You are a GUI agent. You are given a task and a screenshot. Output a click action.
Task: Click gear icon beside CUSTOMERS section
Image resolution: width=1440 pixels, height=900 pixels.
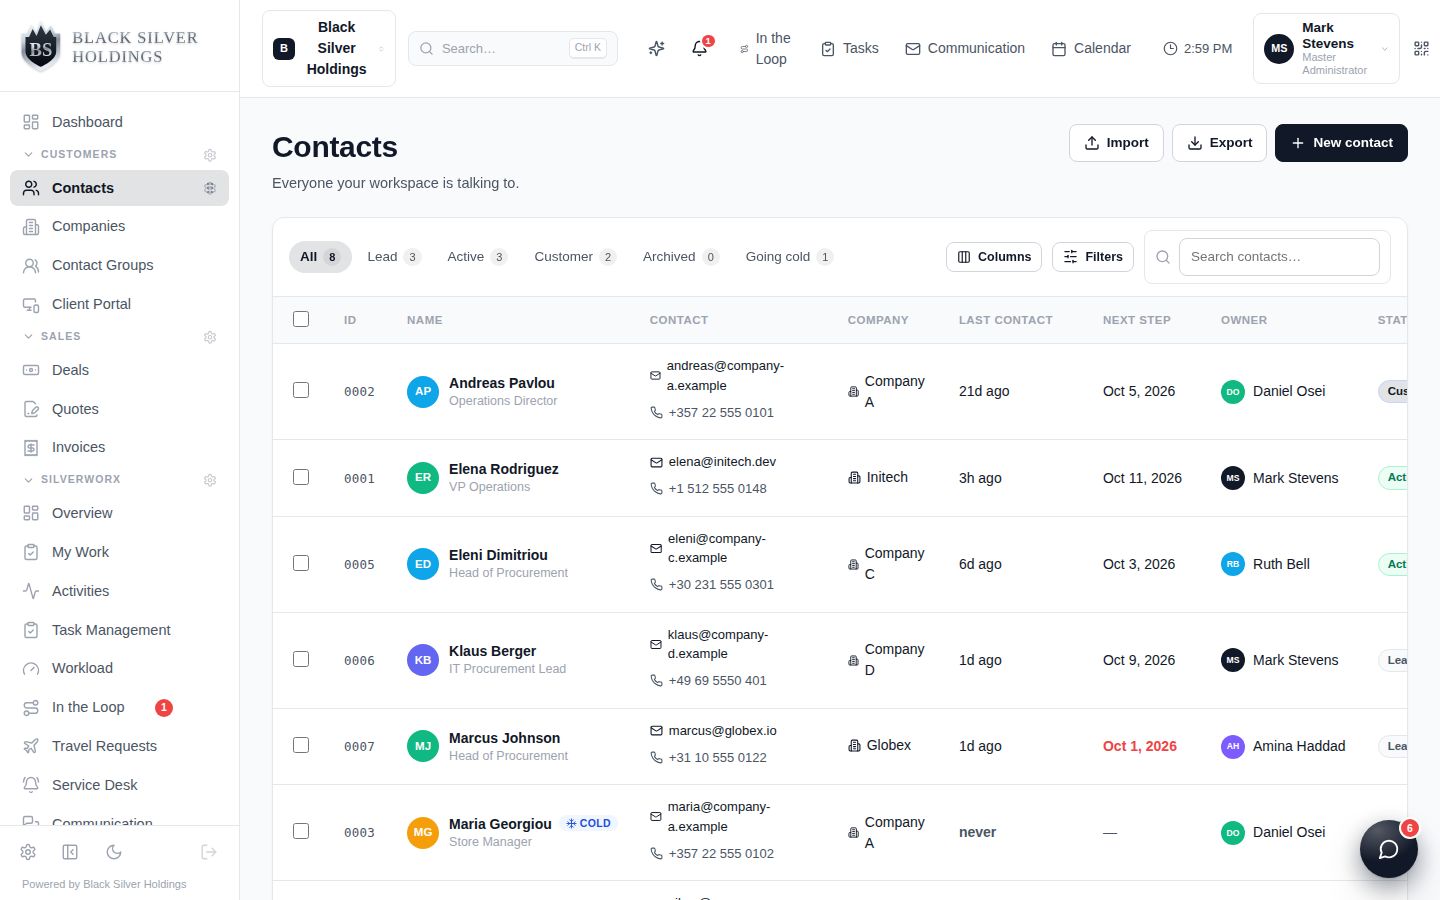click(210, 155)
